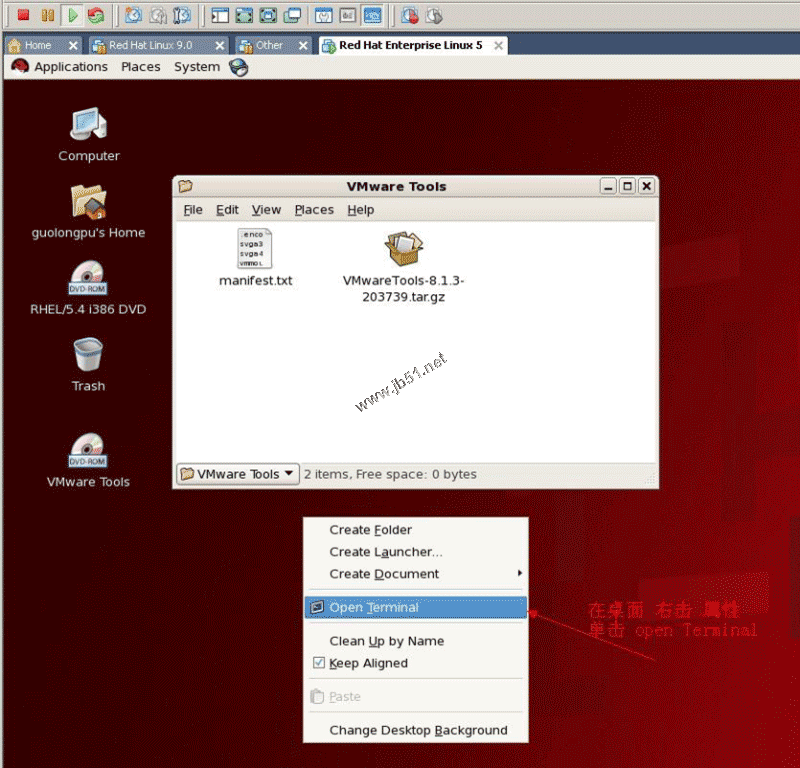This screenshot has height=768, width=800.
Task: Open the Help menu in VMware Tools window
Action: coord(361,210)
